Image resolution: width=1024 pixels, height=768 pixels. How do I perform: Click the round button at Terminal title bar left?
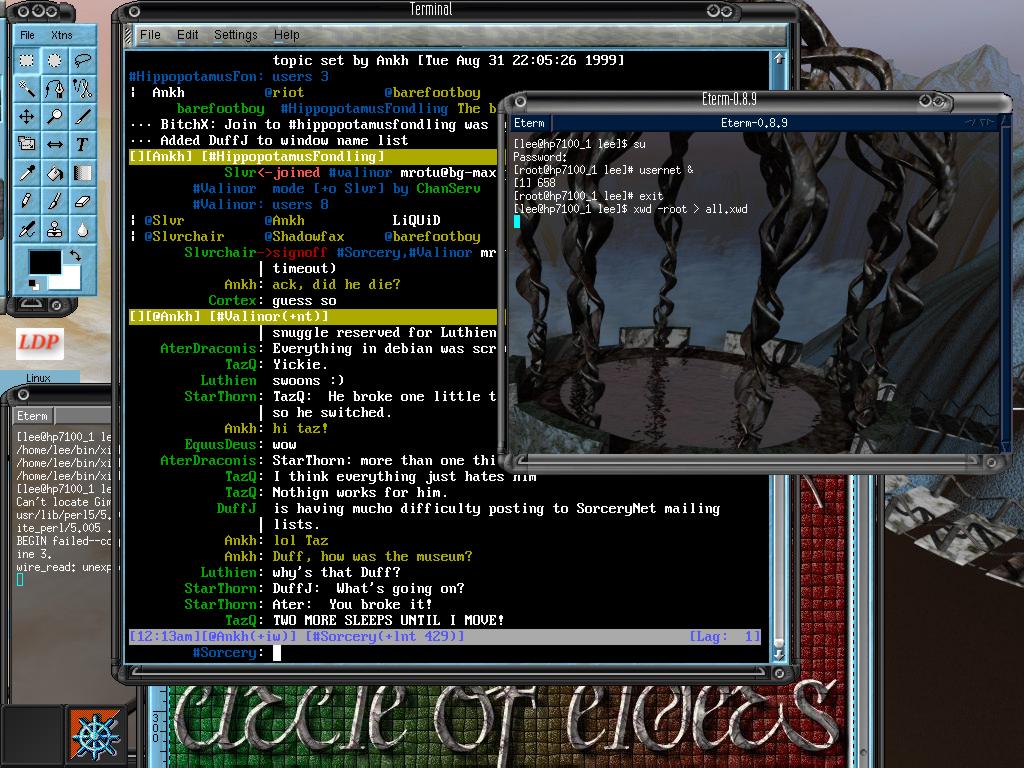134,11
